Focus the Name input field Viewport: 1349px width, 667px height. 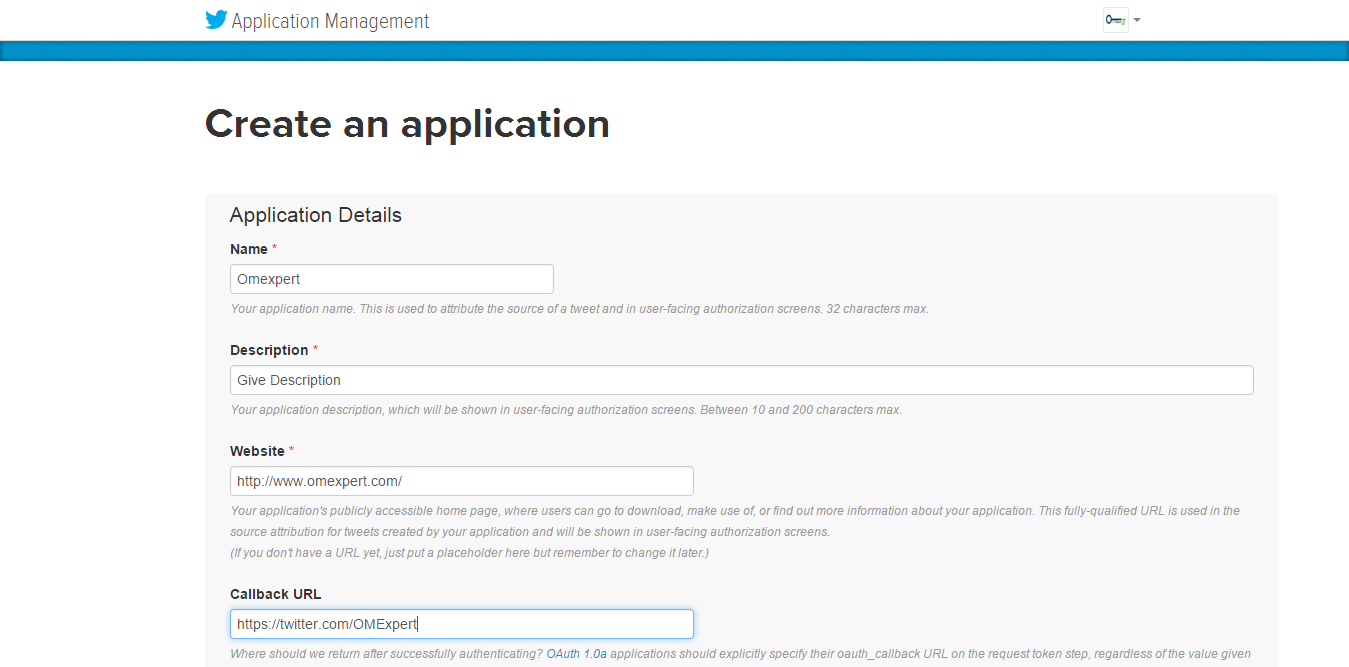pyautogui.click(x=392, y=279)
